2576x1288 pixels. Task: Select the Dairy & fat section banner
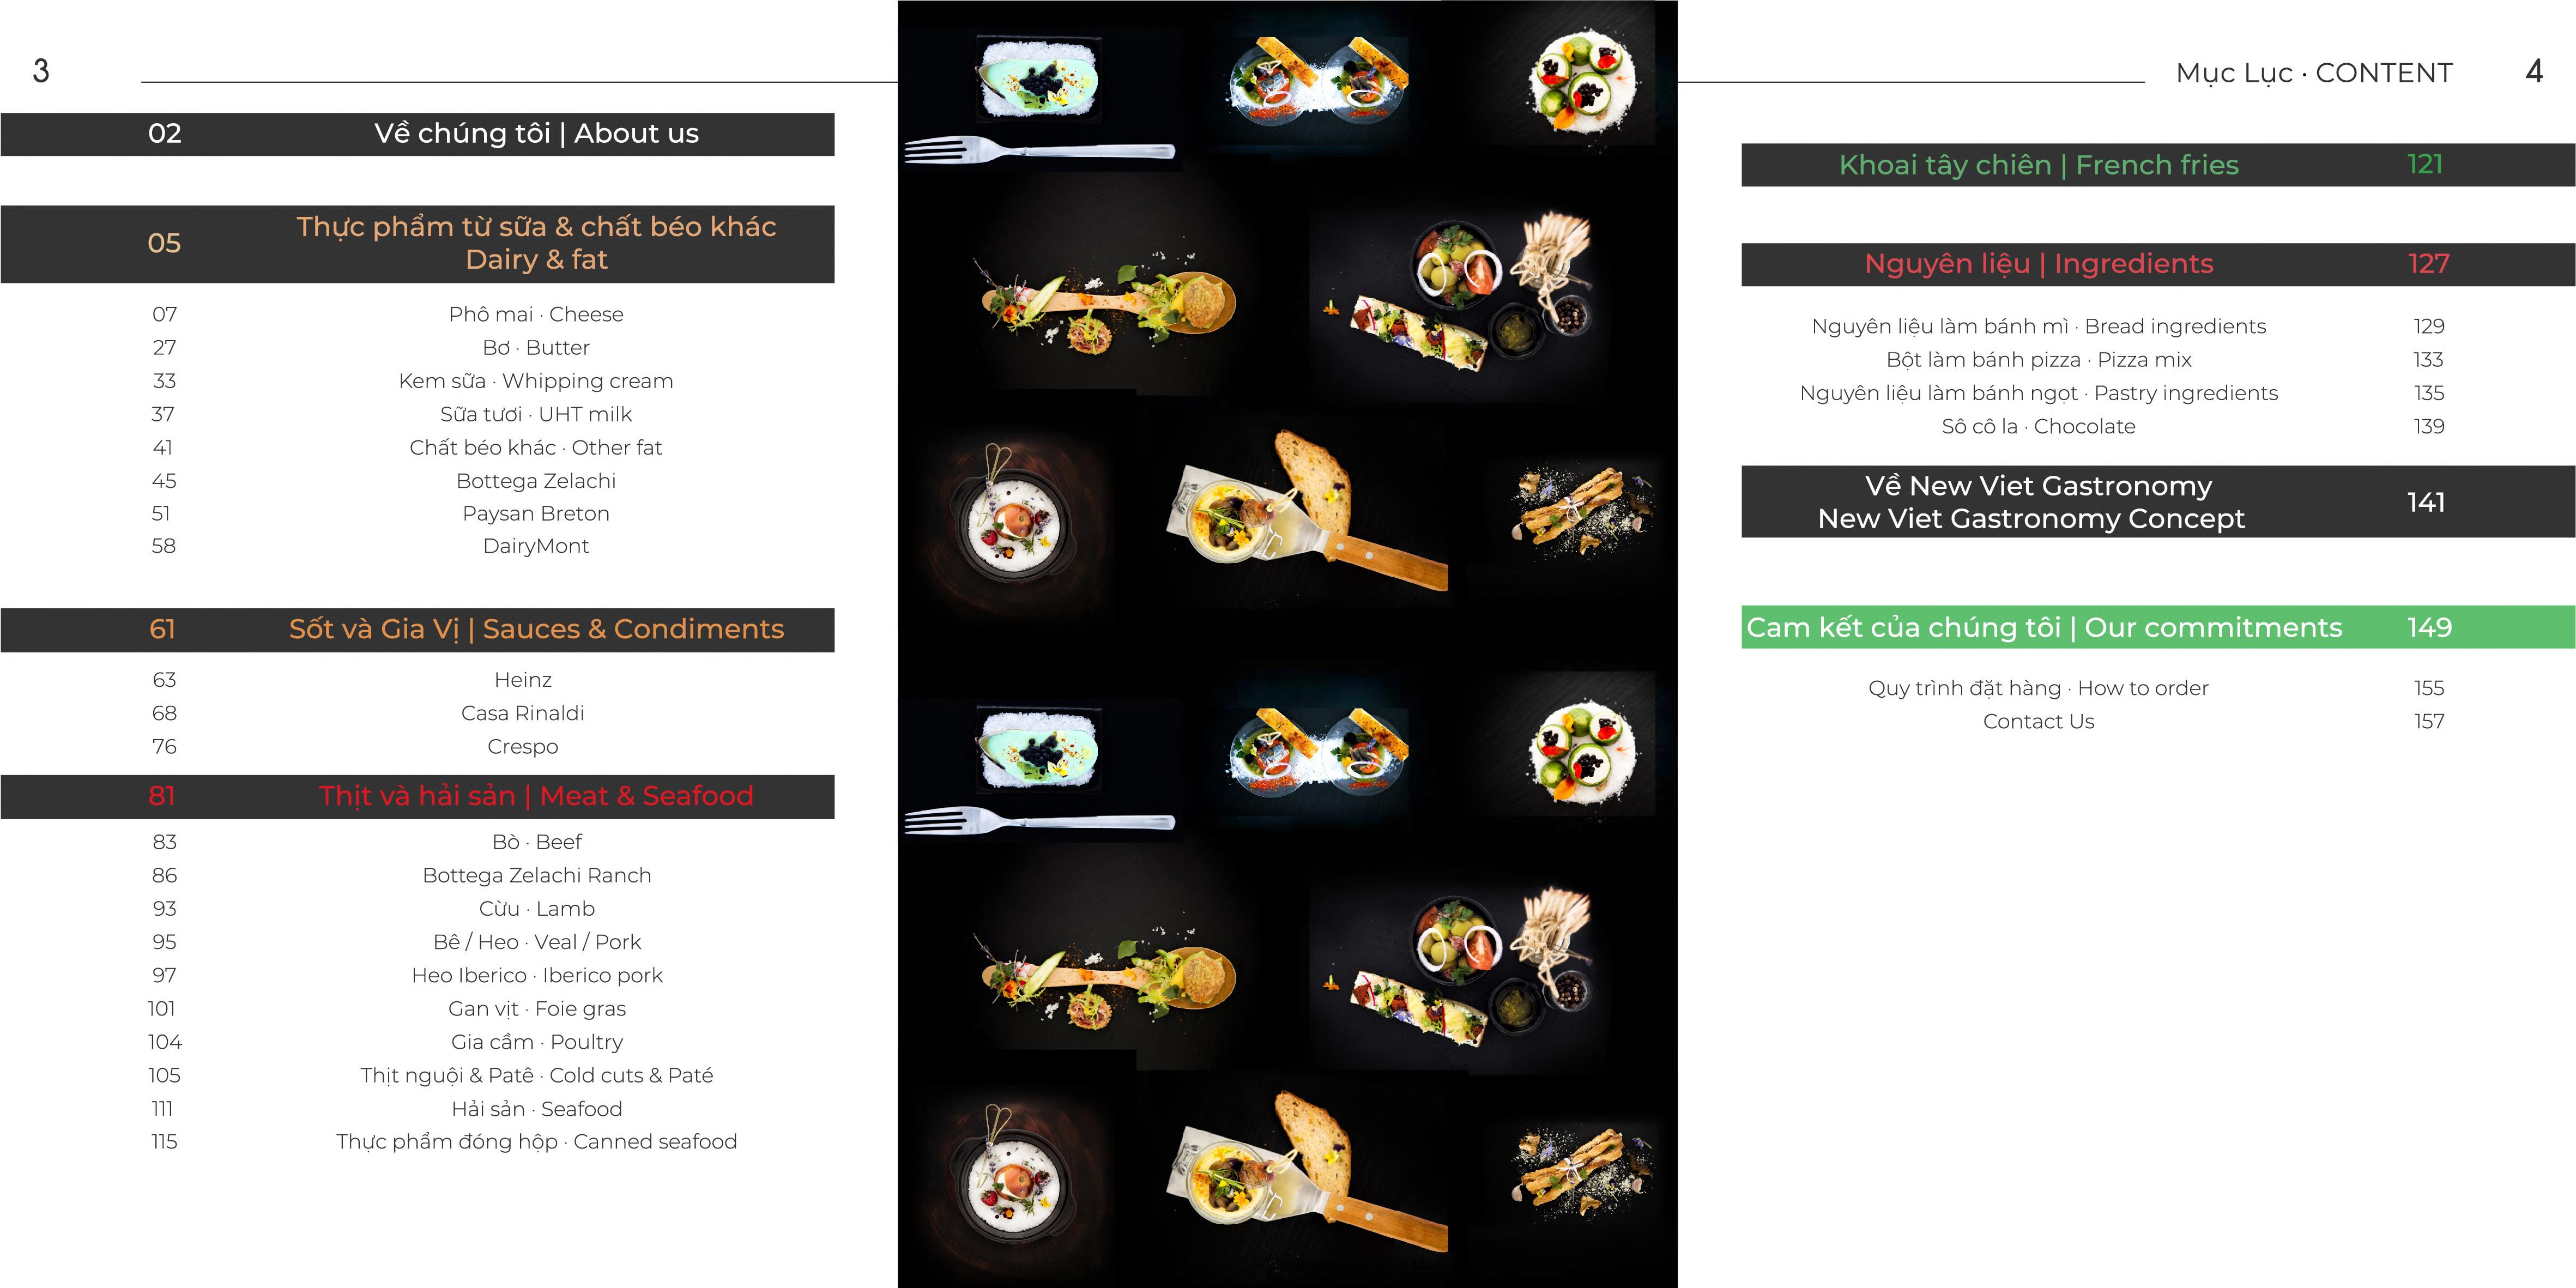pyautogui.click(x=417, y=244)
